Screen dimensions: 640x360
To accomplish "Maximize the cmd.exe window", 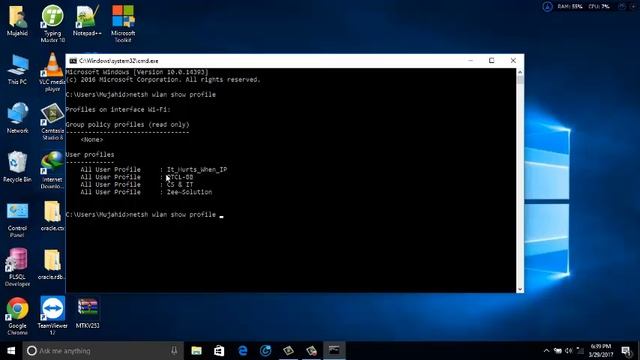I will 491,60.
